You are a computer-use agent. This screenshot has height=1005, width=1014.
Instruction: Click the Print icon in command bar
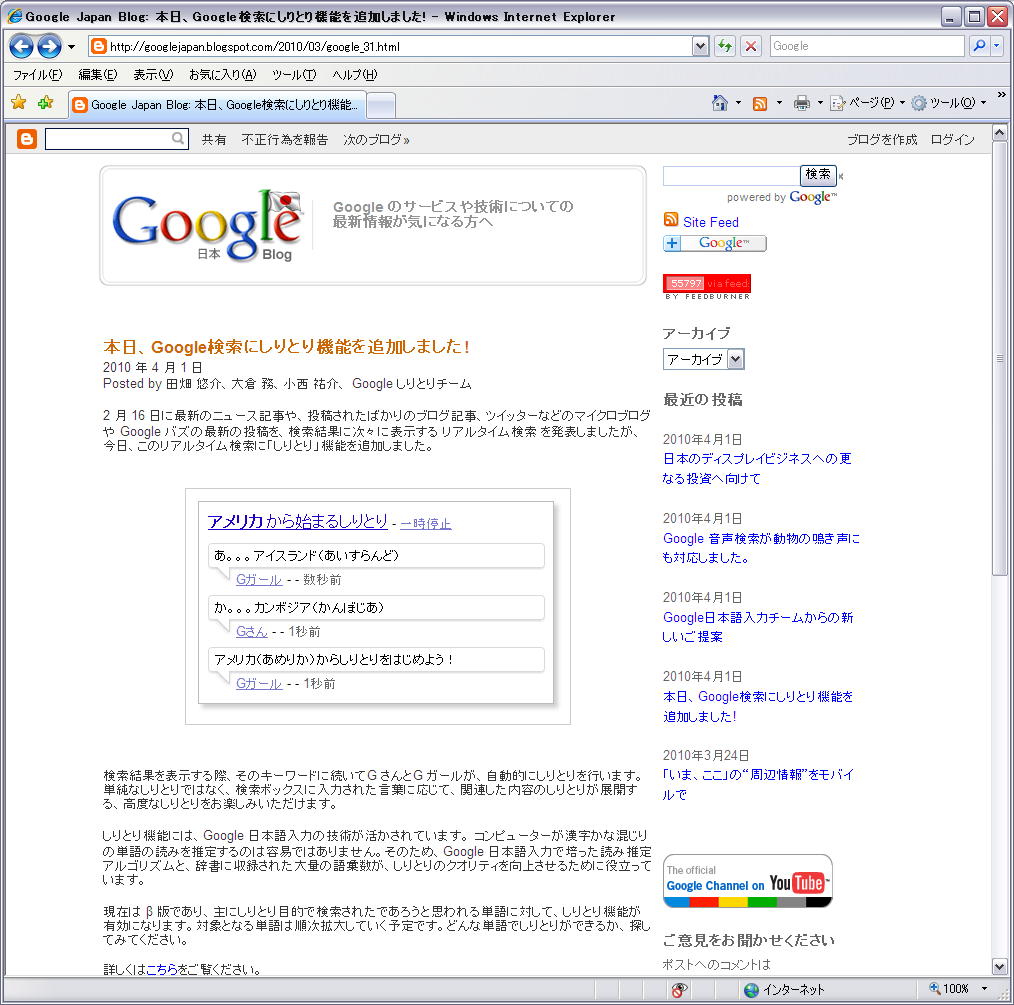click(802, 103)
